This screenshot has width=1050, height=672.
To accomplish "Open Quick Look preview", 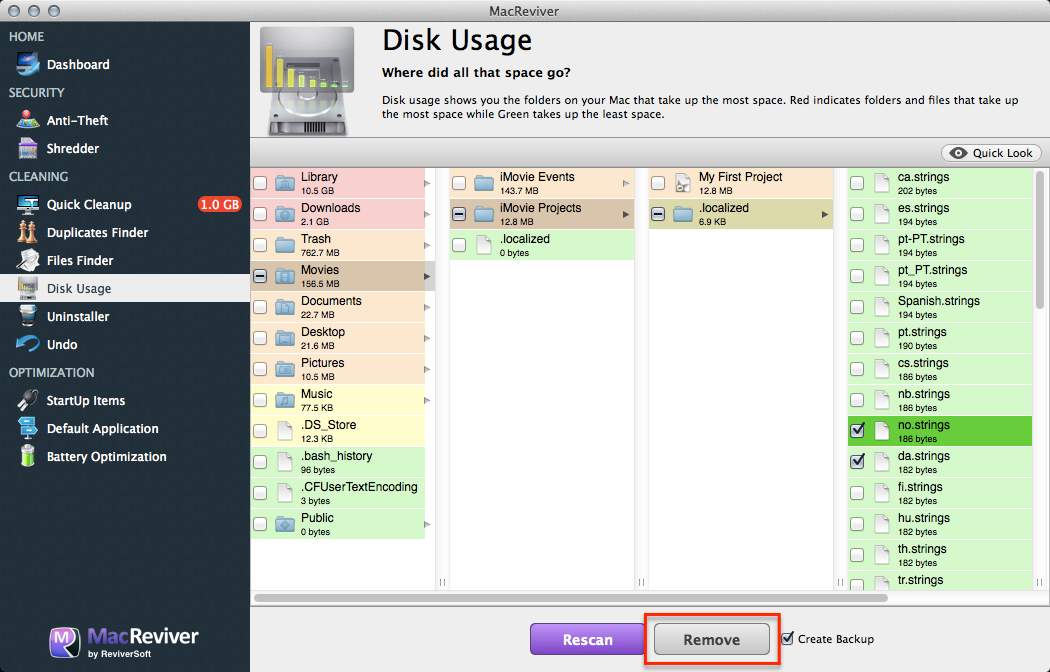I will point(992,153).
